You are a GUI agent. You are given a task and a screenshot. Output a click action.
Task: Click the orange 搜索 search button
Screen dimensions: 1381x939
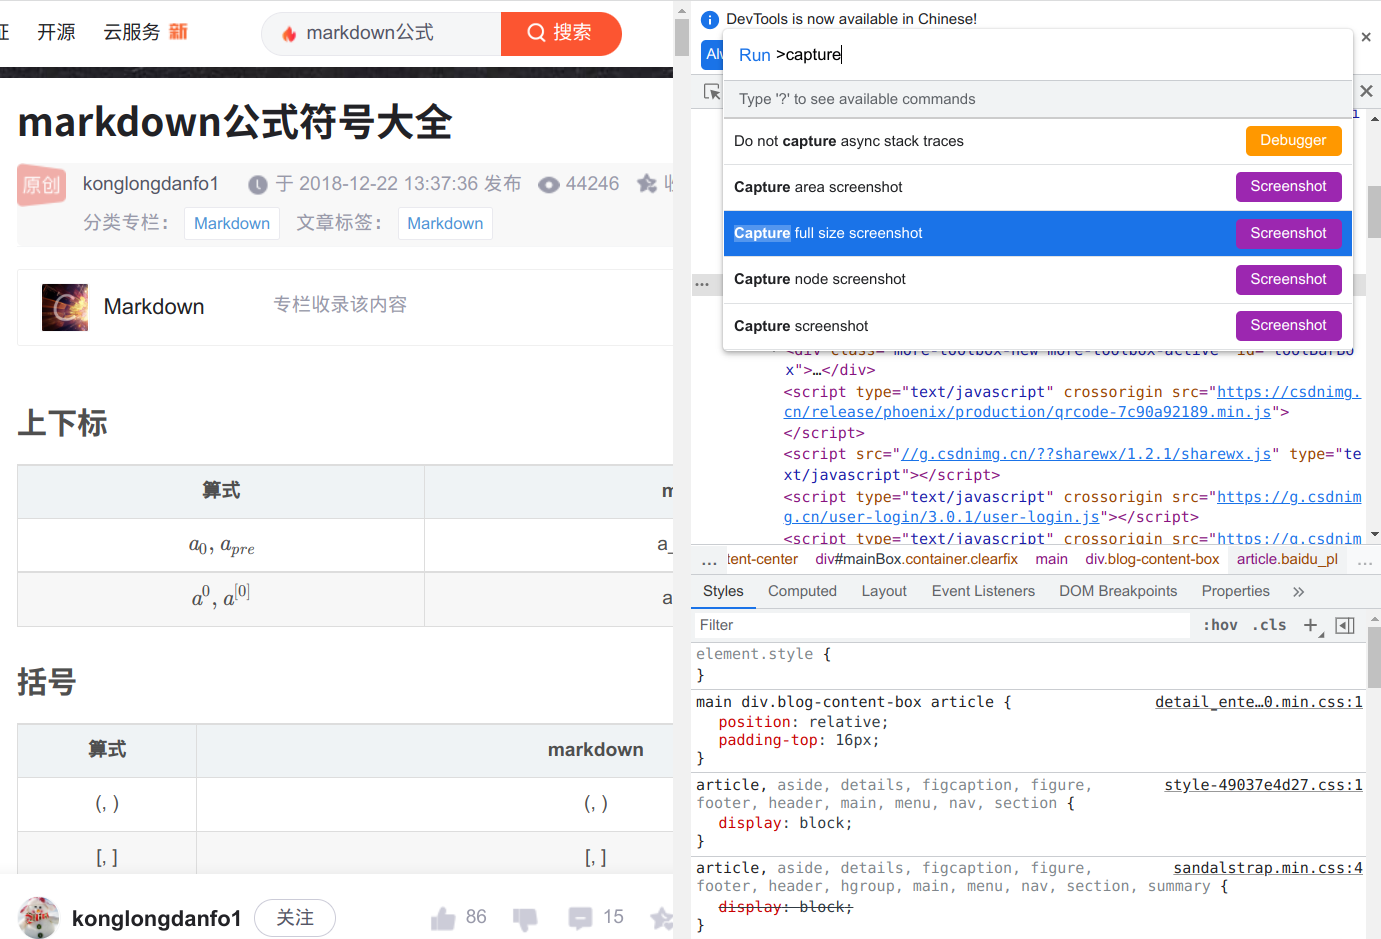click(560, 33)
